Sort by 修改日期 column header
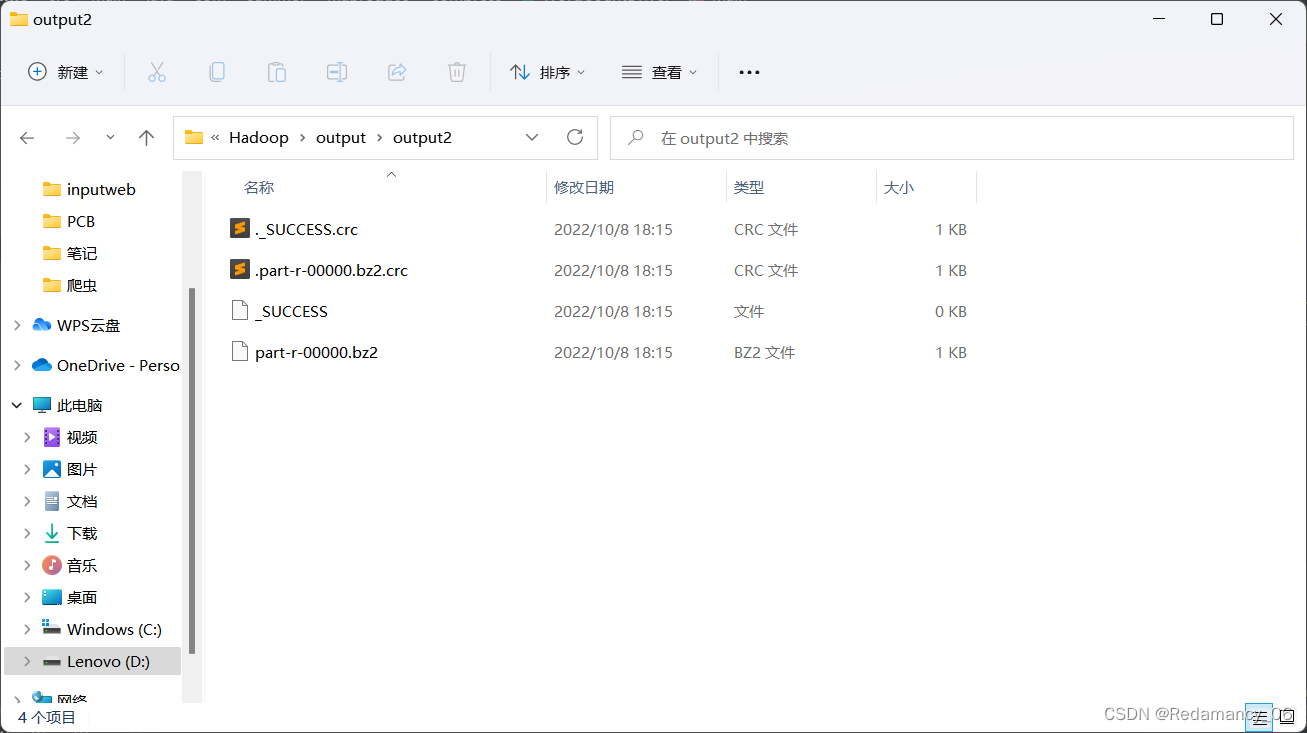This screenshot has height=733, width=1307. [584, 187]
